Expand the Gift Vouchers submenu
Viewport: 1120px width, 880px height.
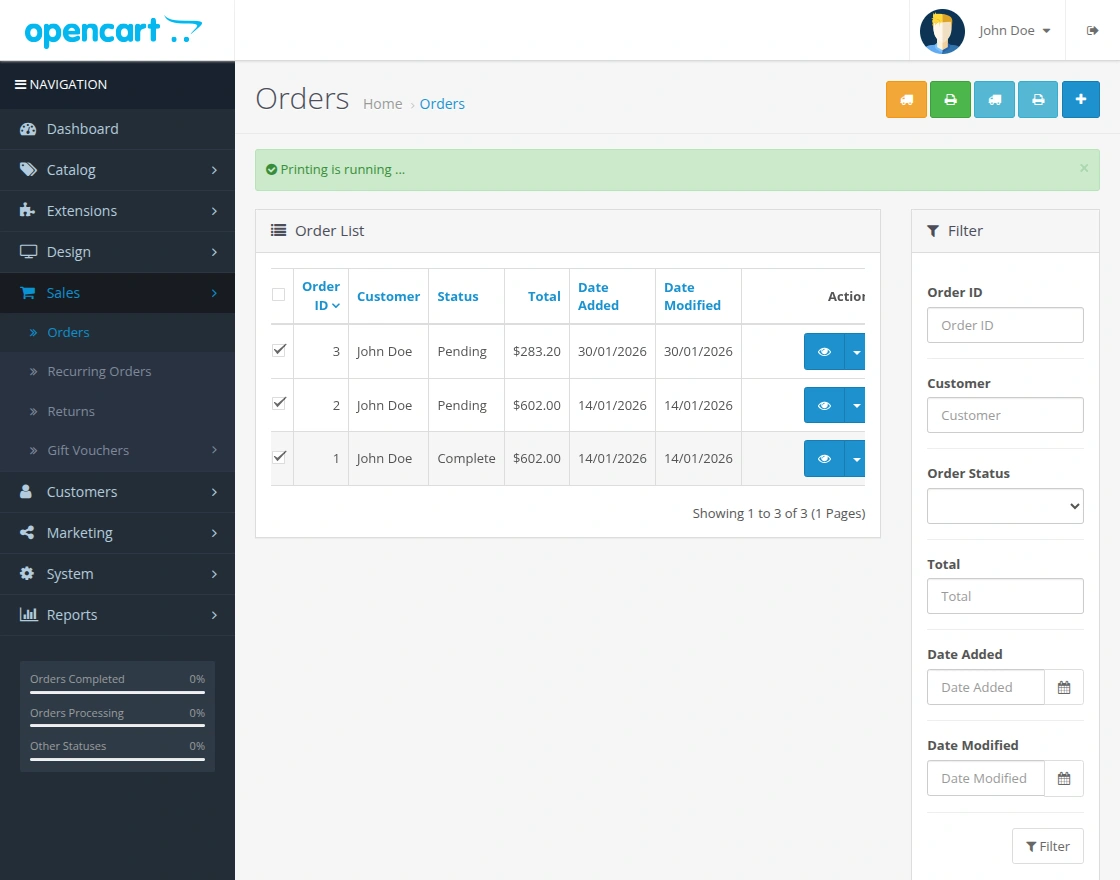tap(117, 451)
